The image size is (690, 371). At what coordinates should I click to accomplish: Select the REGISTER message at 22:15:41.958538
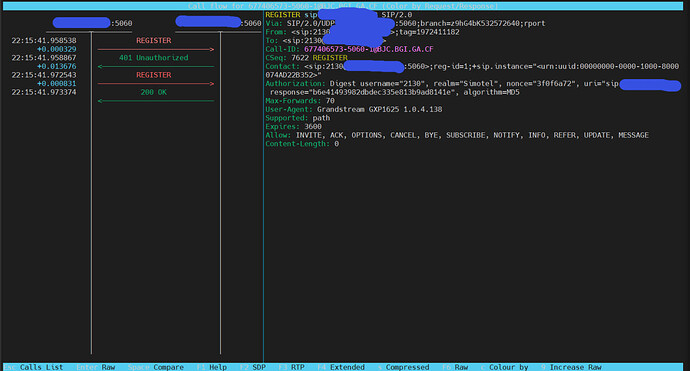154,40
